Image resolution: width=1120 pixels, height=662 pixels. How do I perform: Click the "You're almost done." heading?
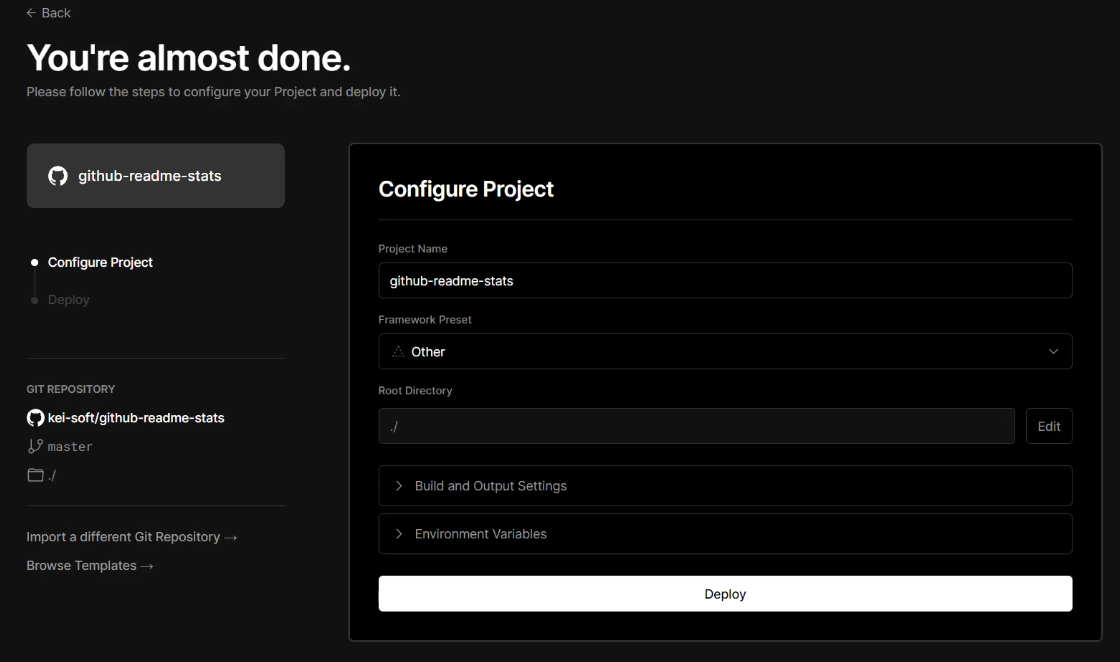(x=189, y=58)
